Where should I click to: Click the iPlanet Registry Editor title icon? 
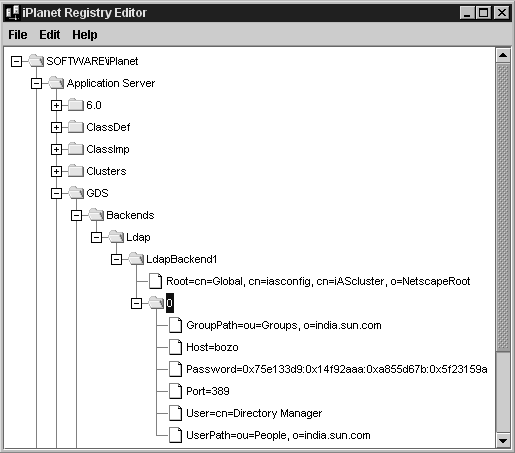click(x=12, y=13)
